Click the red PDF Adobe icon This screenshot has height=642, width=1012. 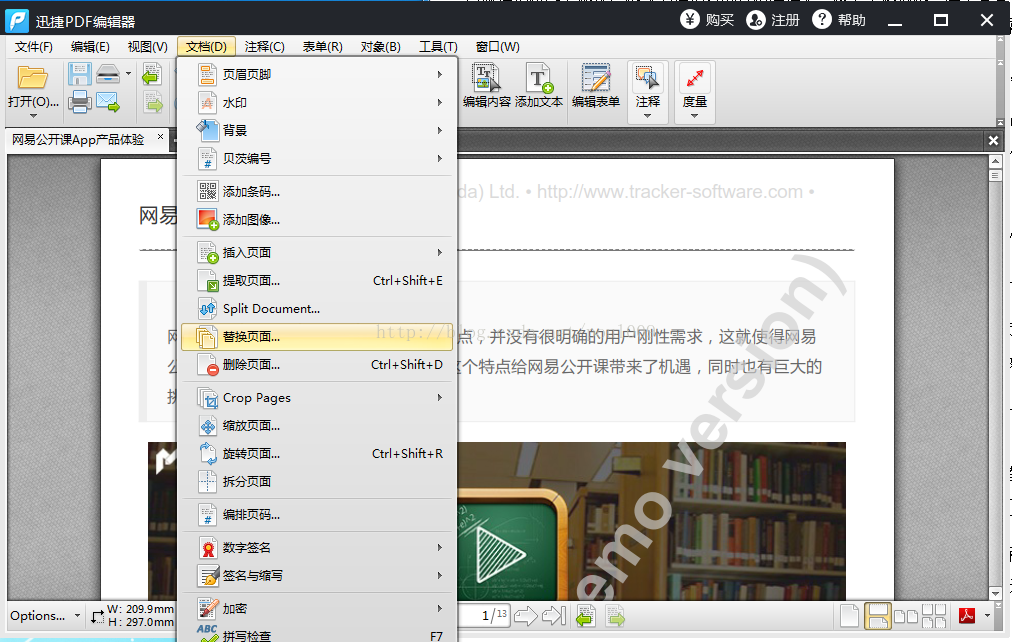[x=967, y=616]
